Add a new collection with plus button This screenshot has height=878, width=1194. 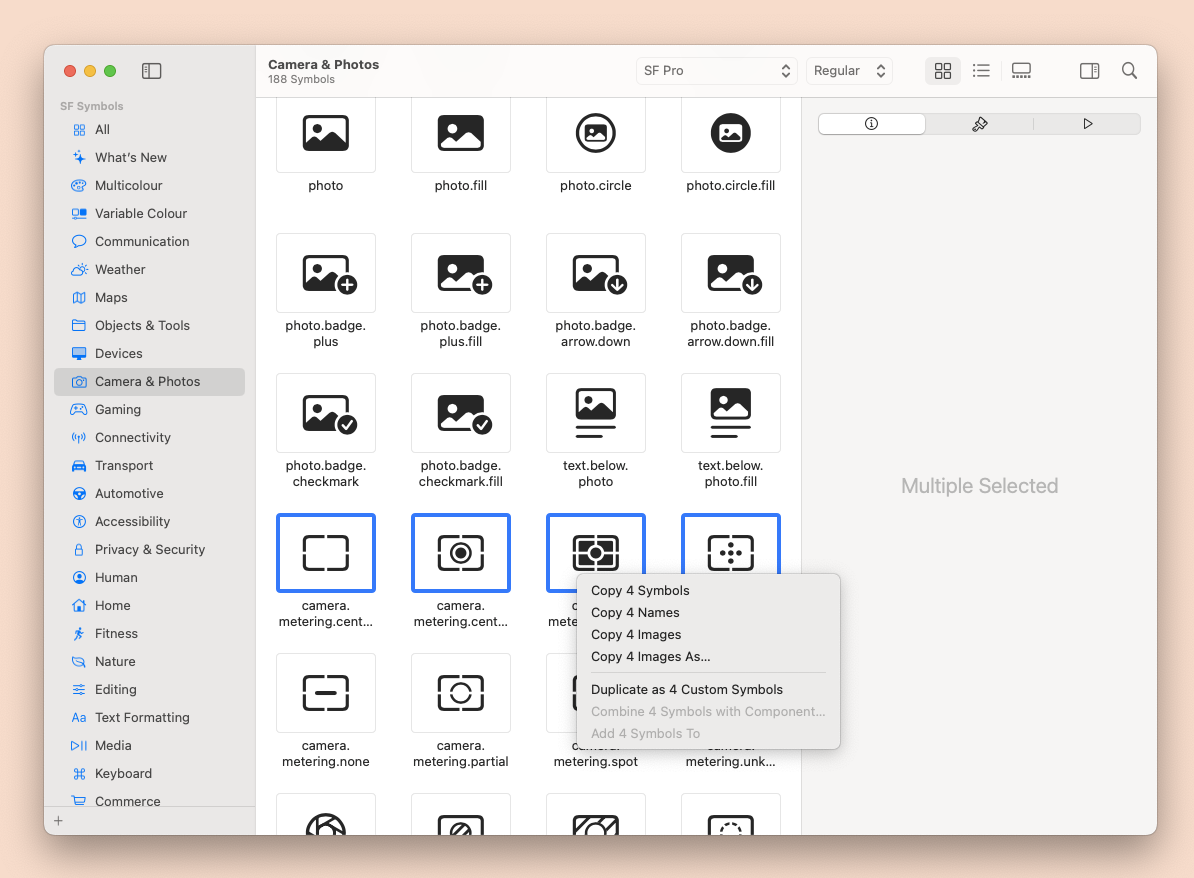point(59,821)
